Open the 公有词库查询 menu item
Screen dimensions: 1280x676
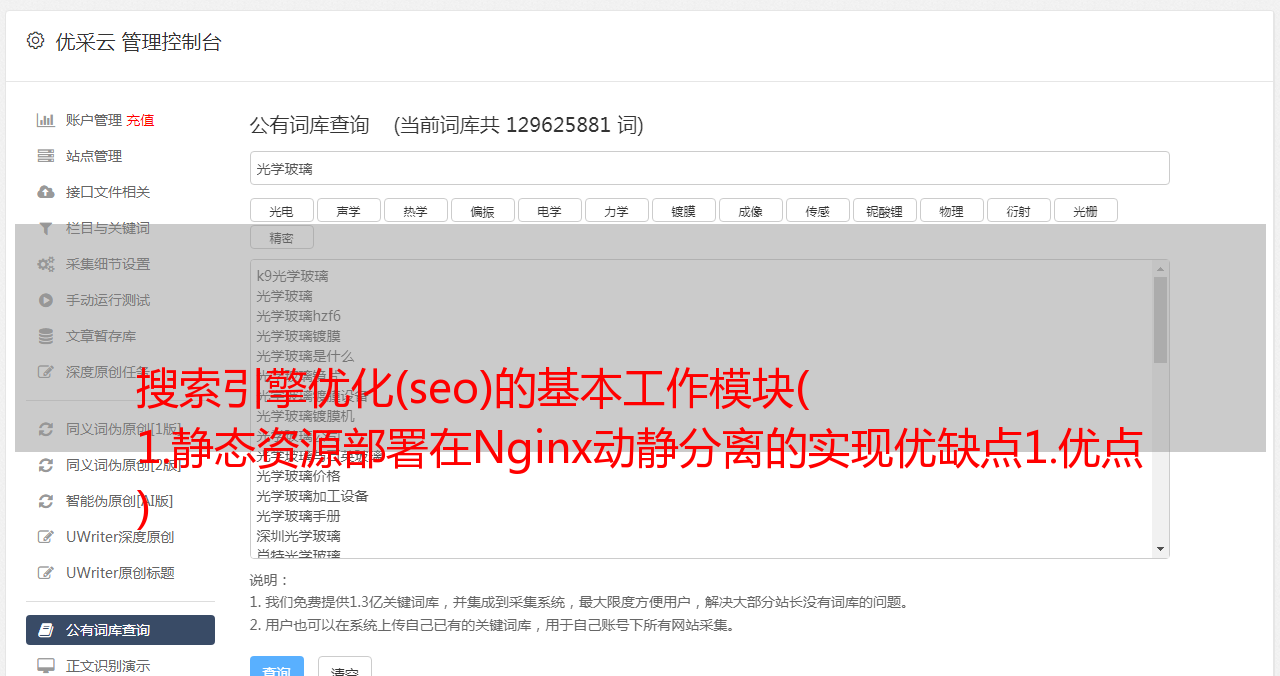(120, 630)
